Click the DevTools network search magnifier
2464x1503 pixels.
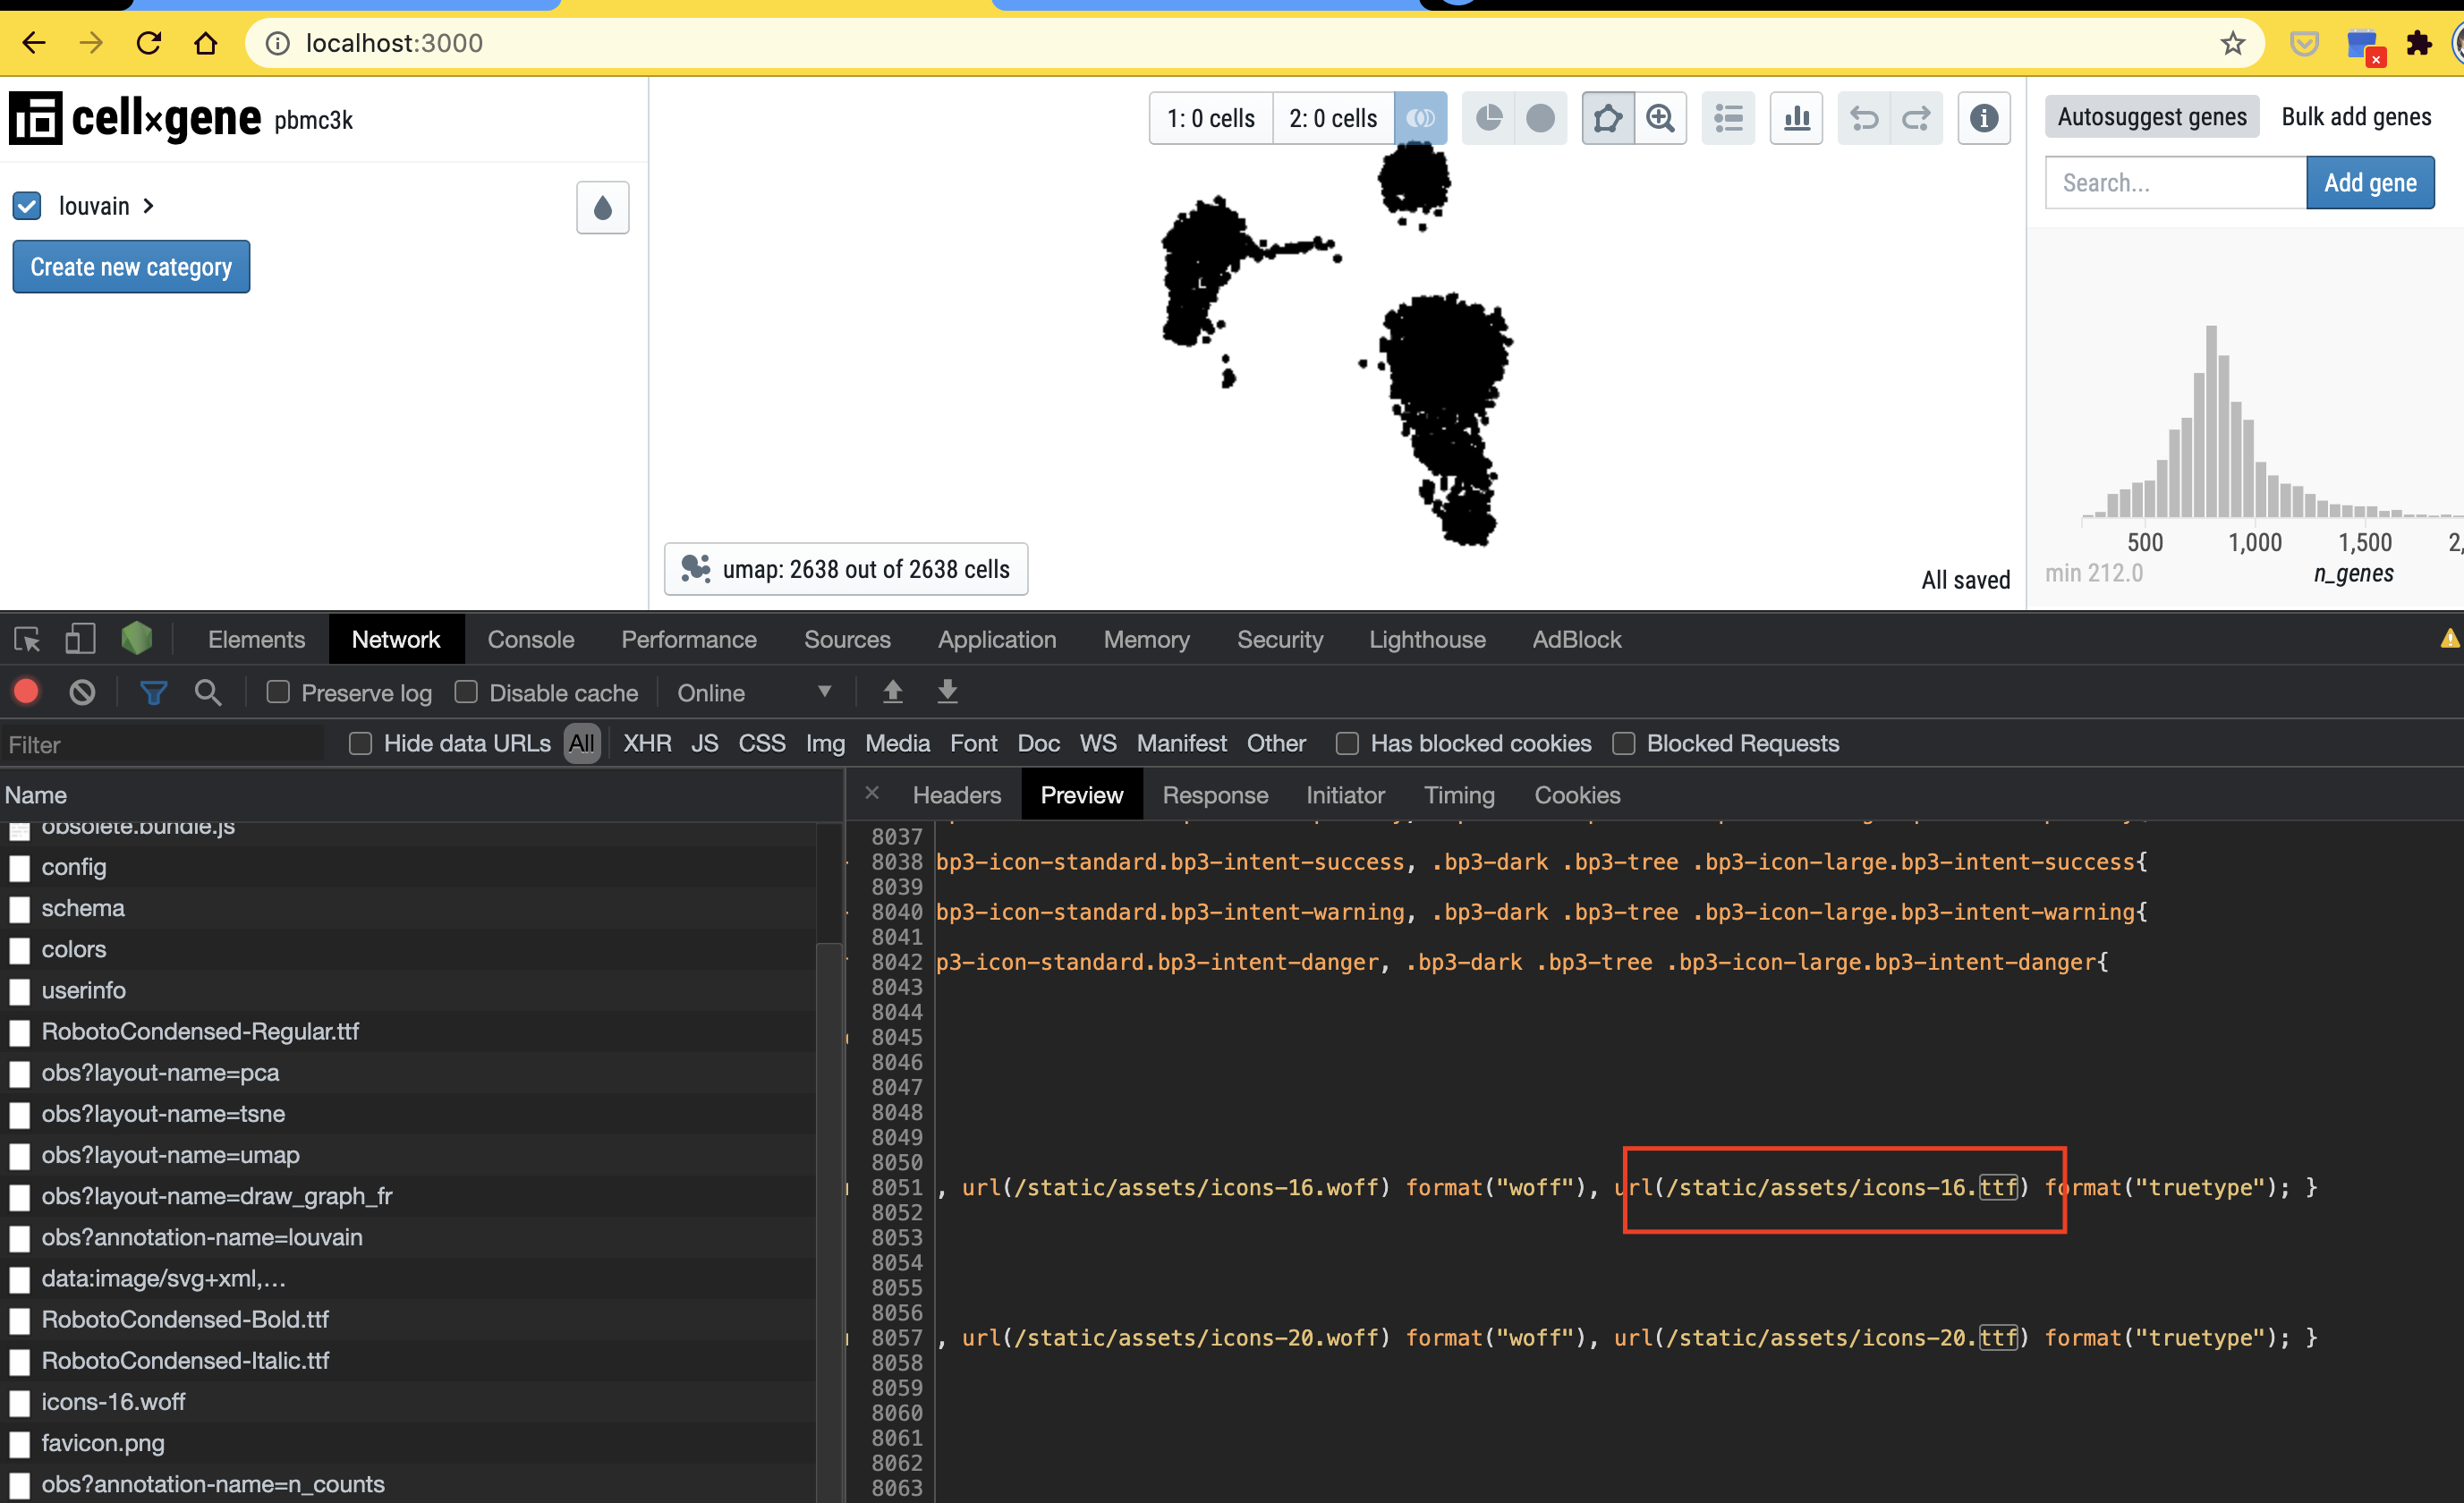click(x=208, y=692)
